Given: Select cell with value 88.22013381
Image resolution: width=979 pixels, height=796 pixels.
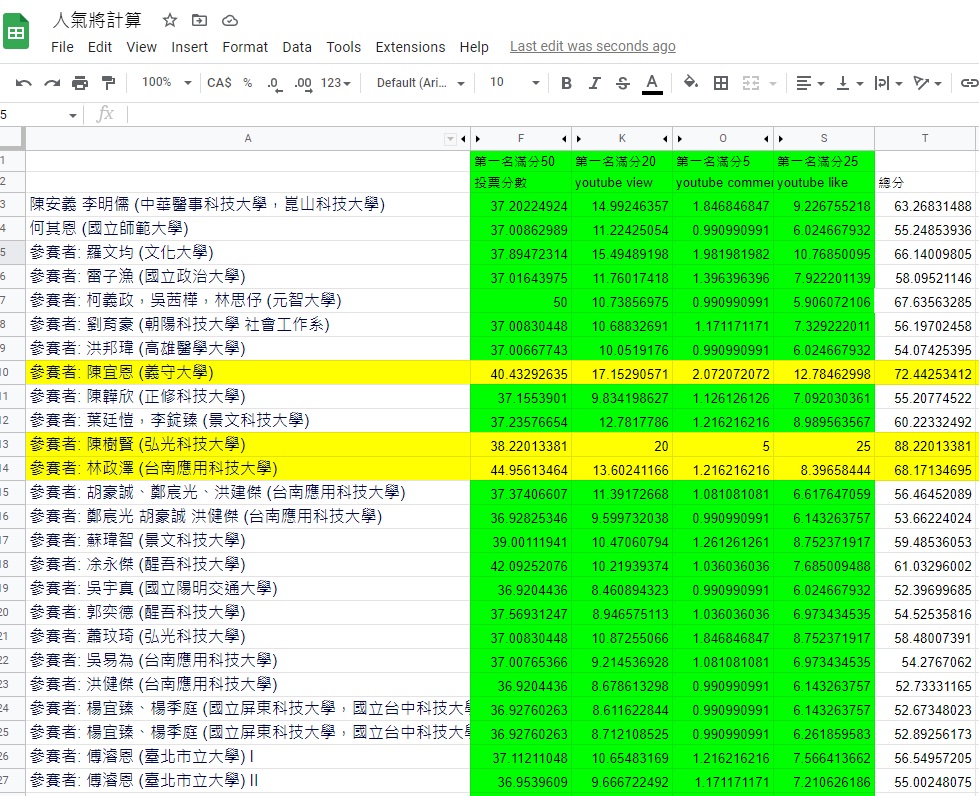Looking at the screenshot, I should 925,445.
